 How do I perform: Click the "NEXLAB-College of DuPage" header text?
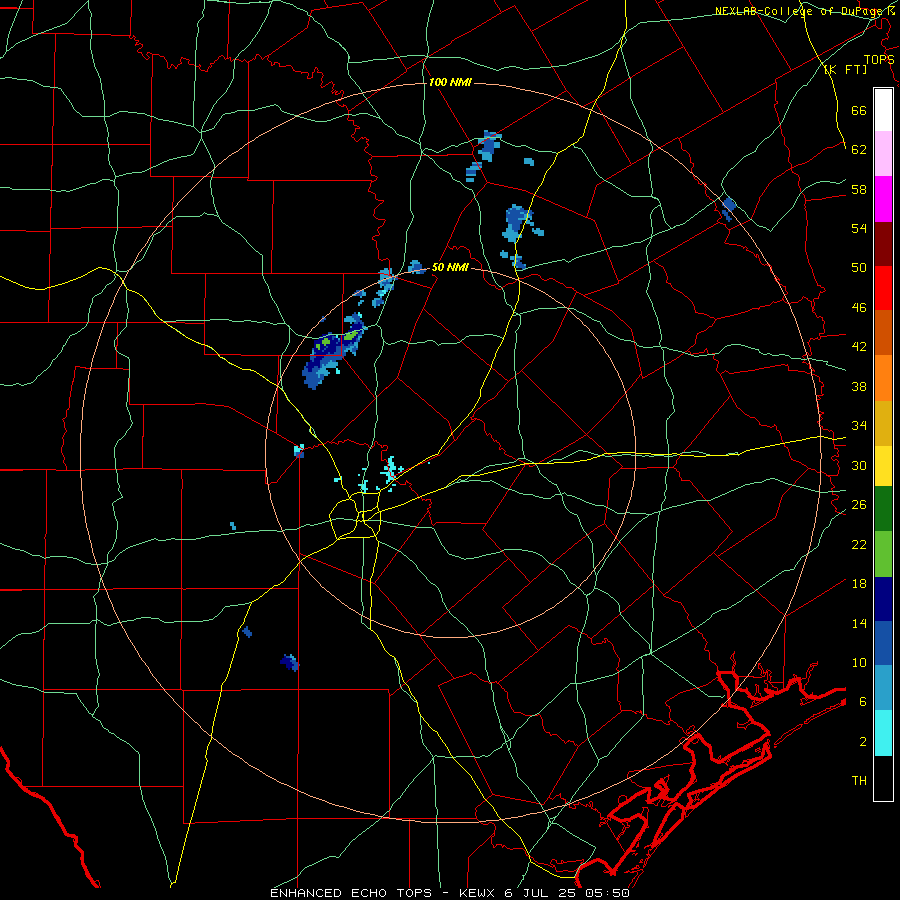pos(801,11)
